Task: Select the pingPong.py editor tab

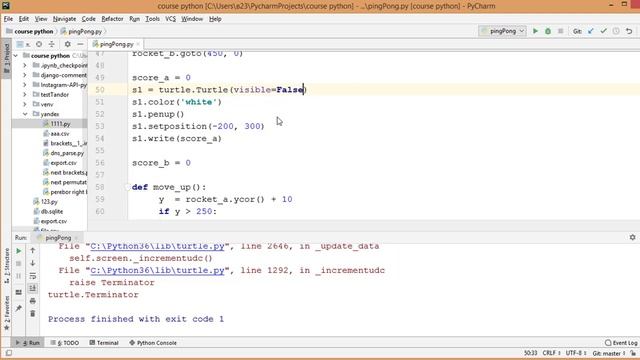Action: coord(116,44)
